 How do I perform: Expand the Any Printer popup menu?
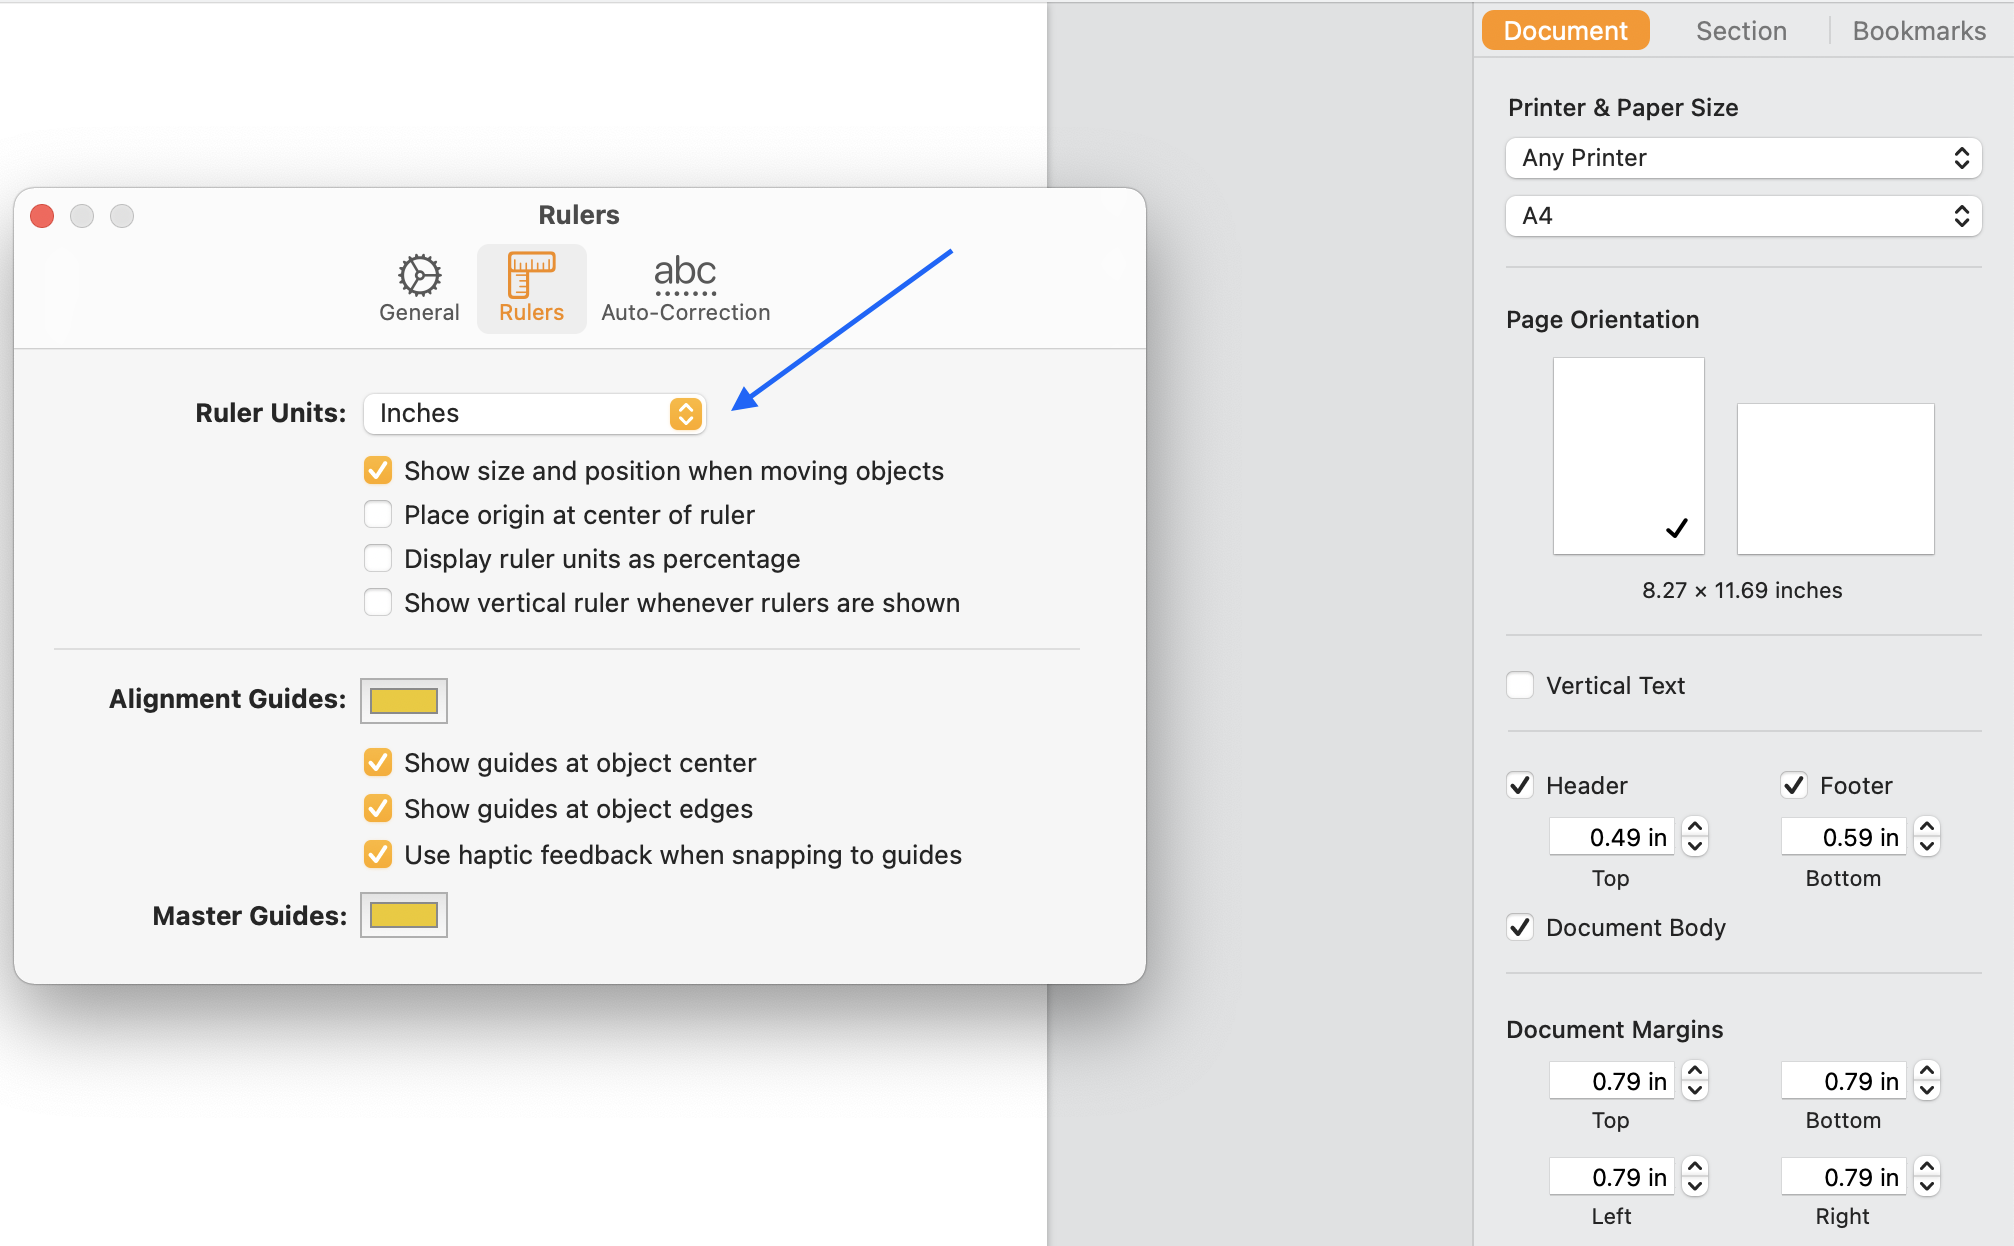click(1743, 158)
